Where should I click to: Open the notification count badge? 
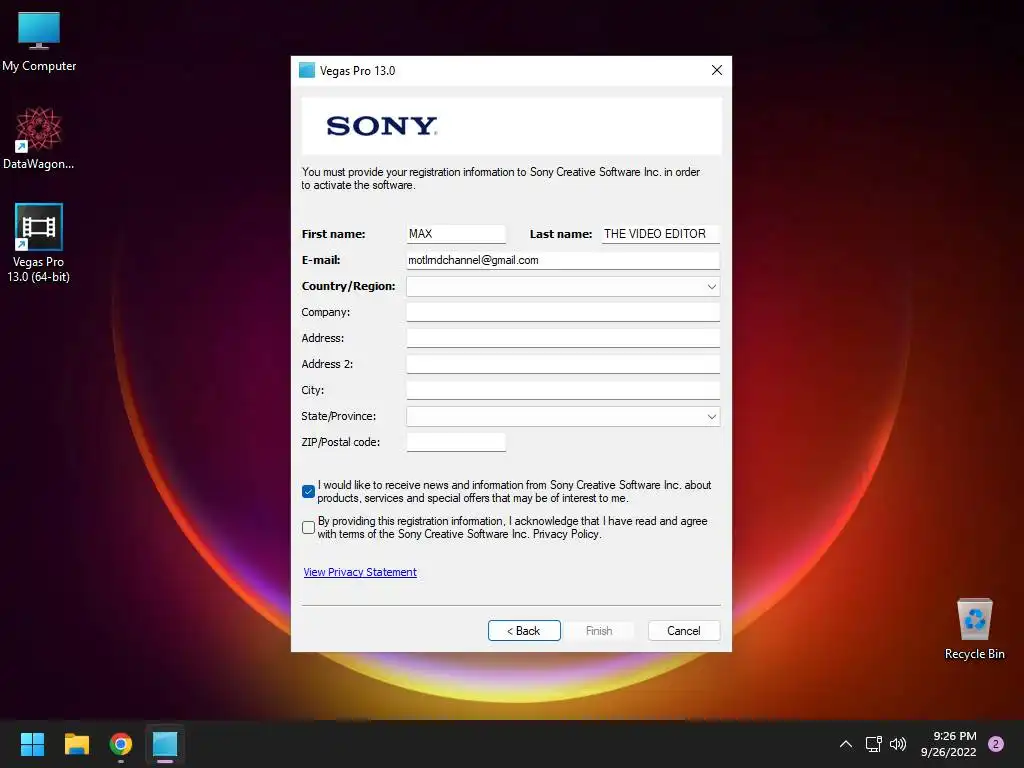tap(996, 744)
